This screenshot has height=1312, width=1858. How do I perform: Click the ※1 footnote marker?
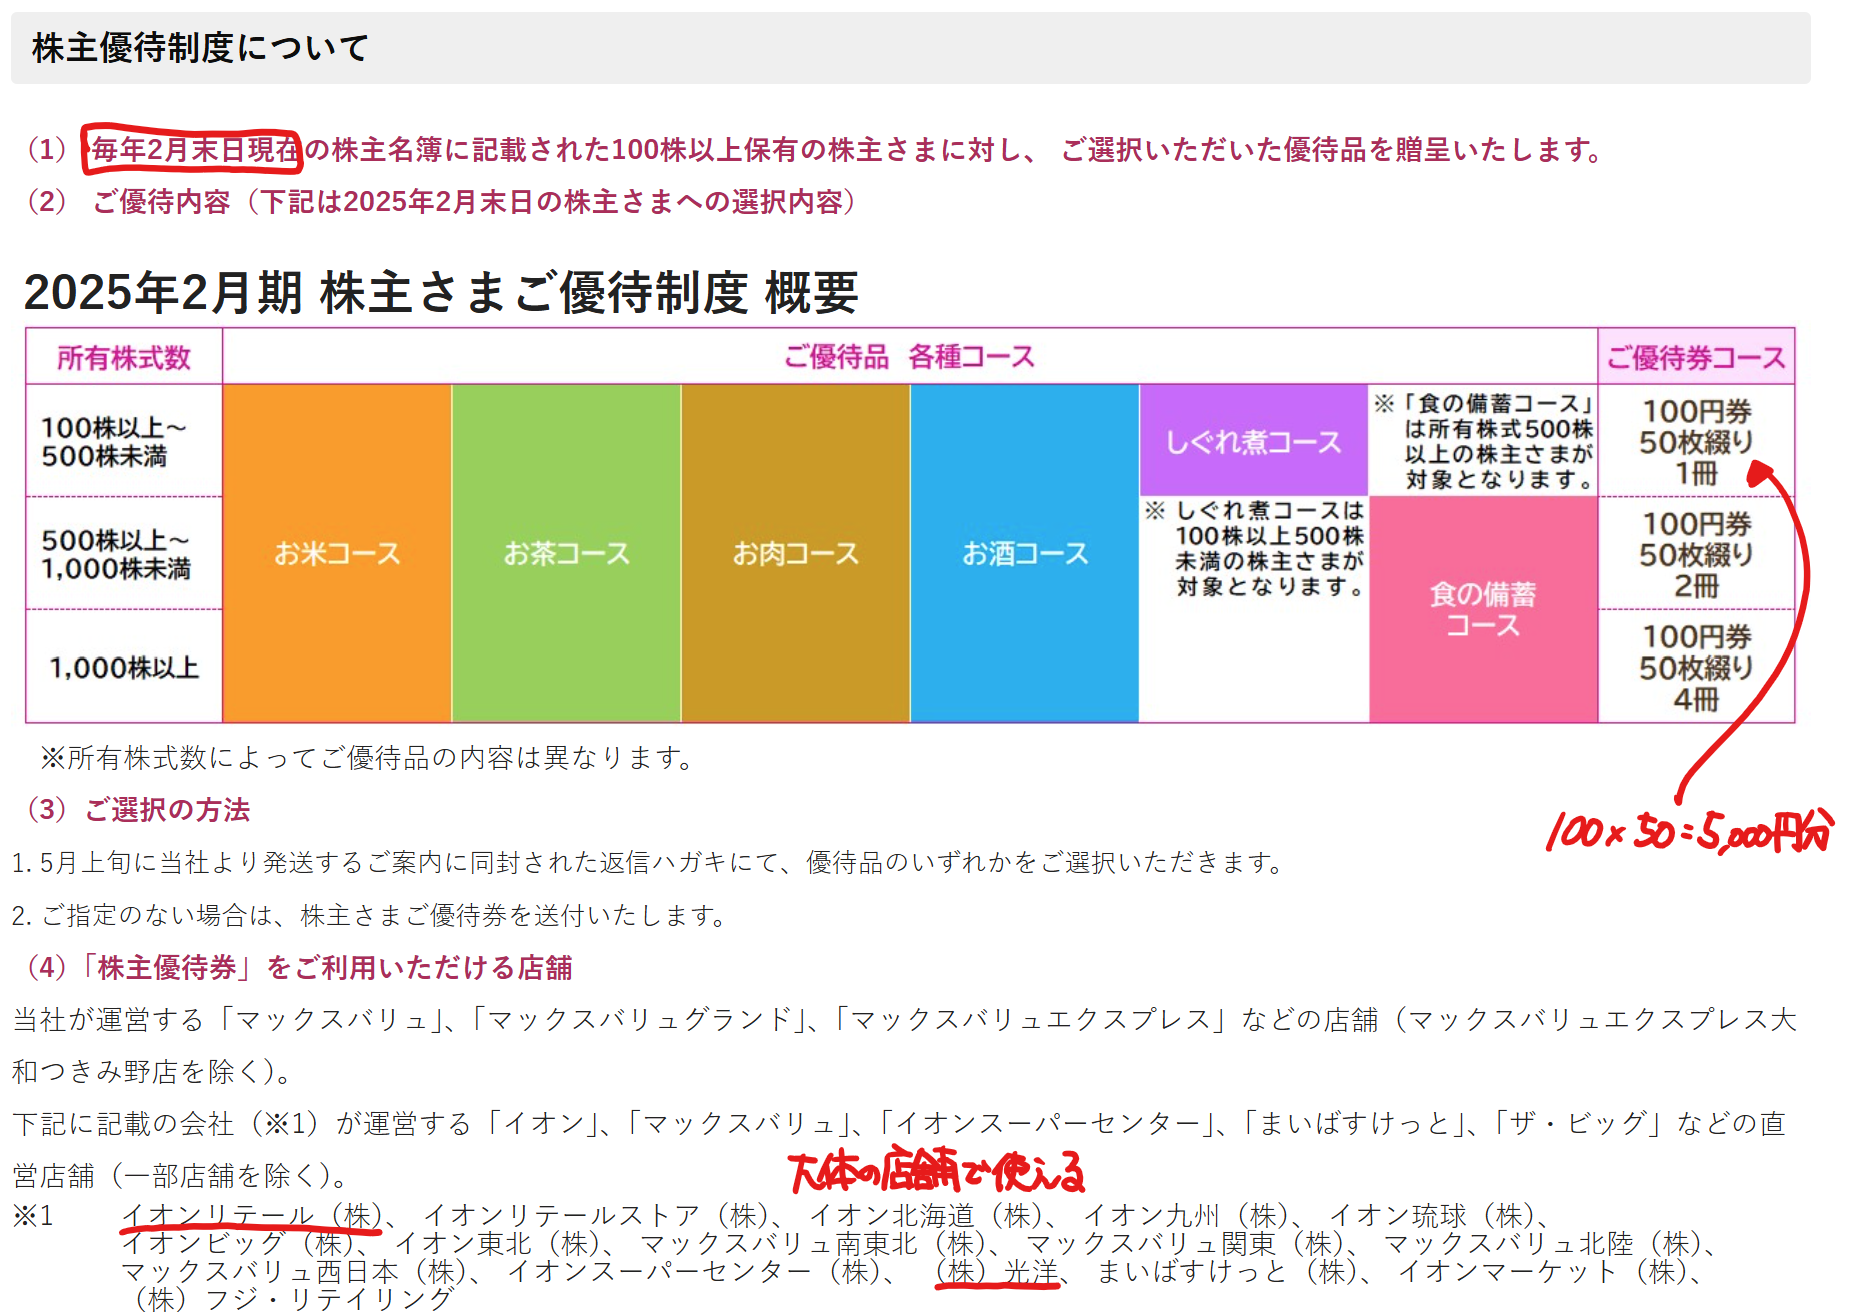33,1215
